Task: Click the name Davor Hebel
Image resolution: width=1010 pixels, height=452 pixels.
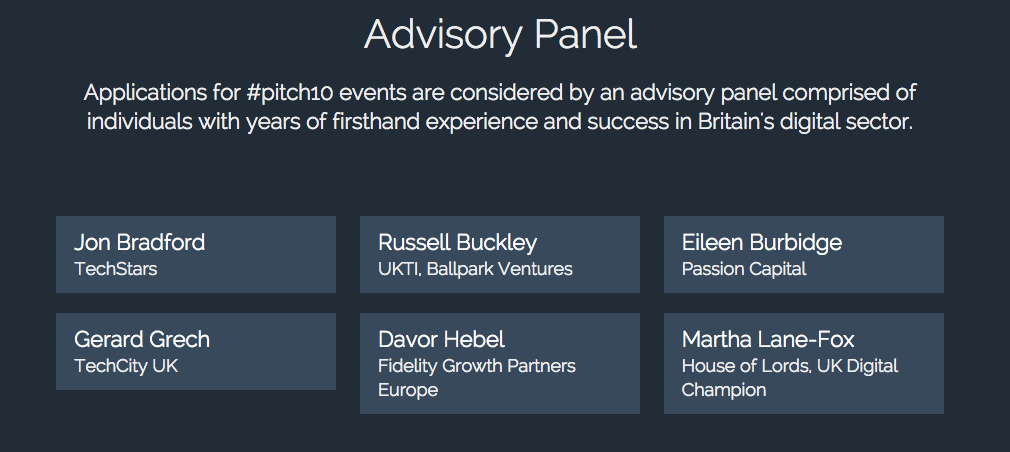Action: pos(441,339)
